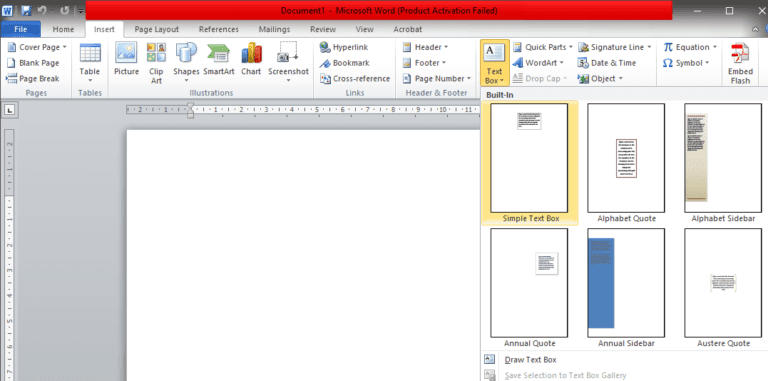768x381 pixels.
Task: Click the tab selector at ruler corner
Action: pyautogui.click(x=9, y=111)
